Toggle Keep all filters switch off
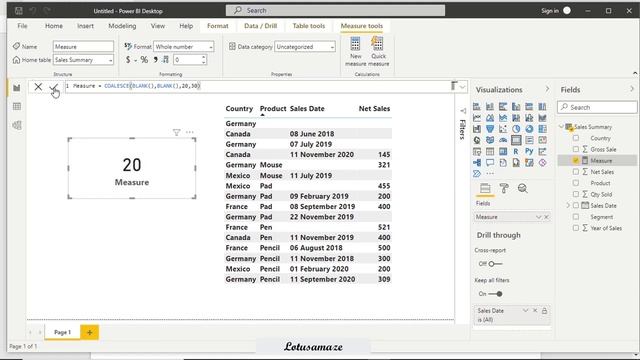Viewport: 640px width, 360px height. click(495, 294)
